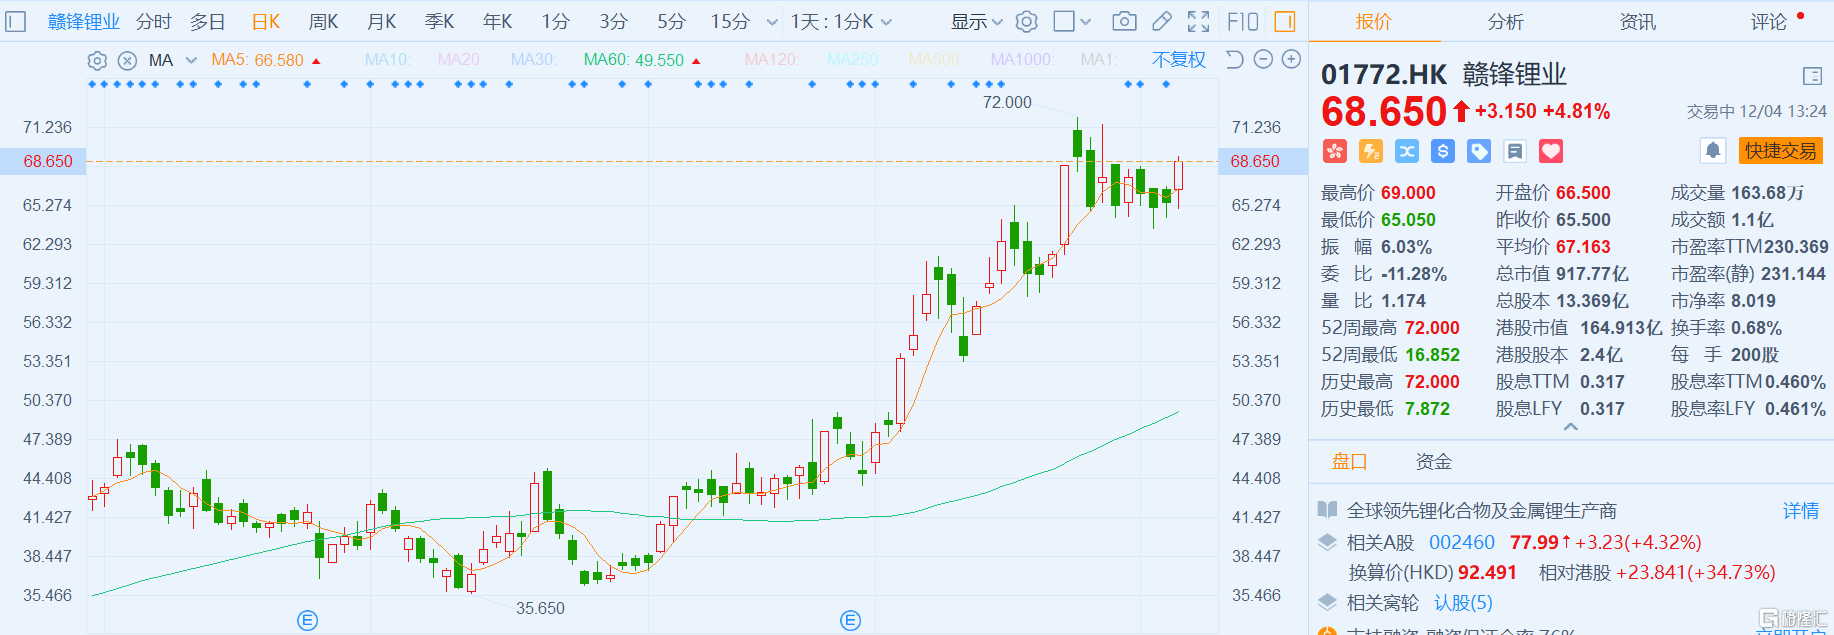
Task: Collapse the quote details with the chevron
Action: [1571, 427]
